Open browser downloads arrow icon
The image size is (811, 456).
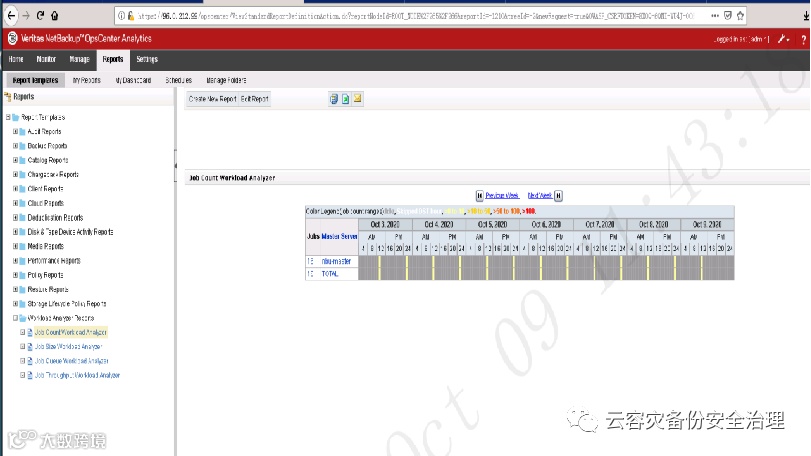[x=806, y=16]
